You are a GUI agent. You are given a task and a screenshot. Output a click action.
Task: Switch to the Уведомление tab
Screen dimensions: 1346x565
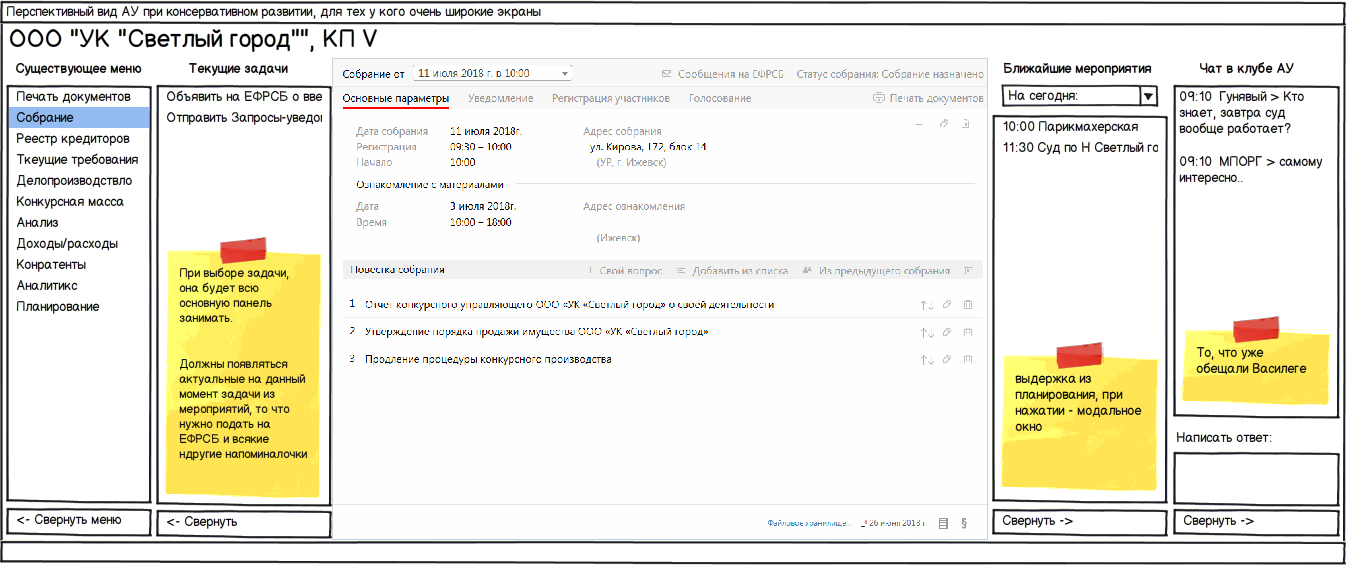click(500, 98)
